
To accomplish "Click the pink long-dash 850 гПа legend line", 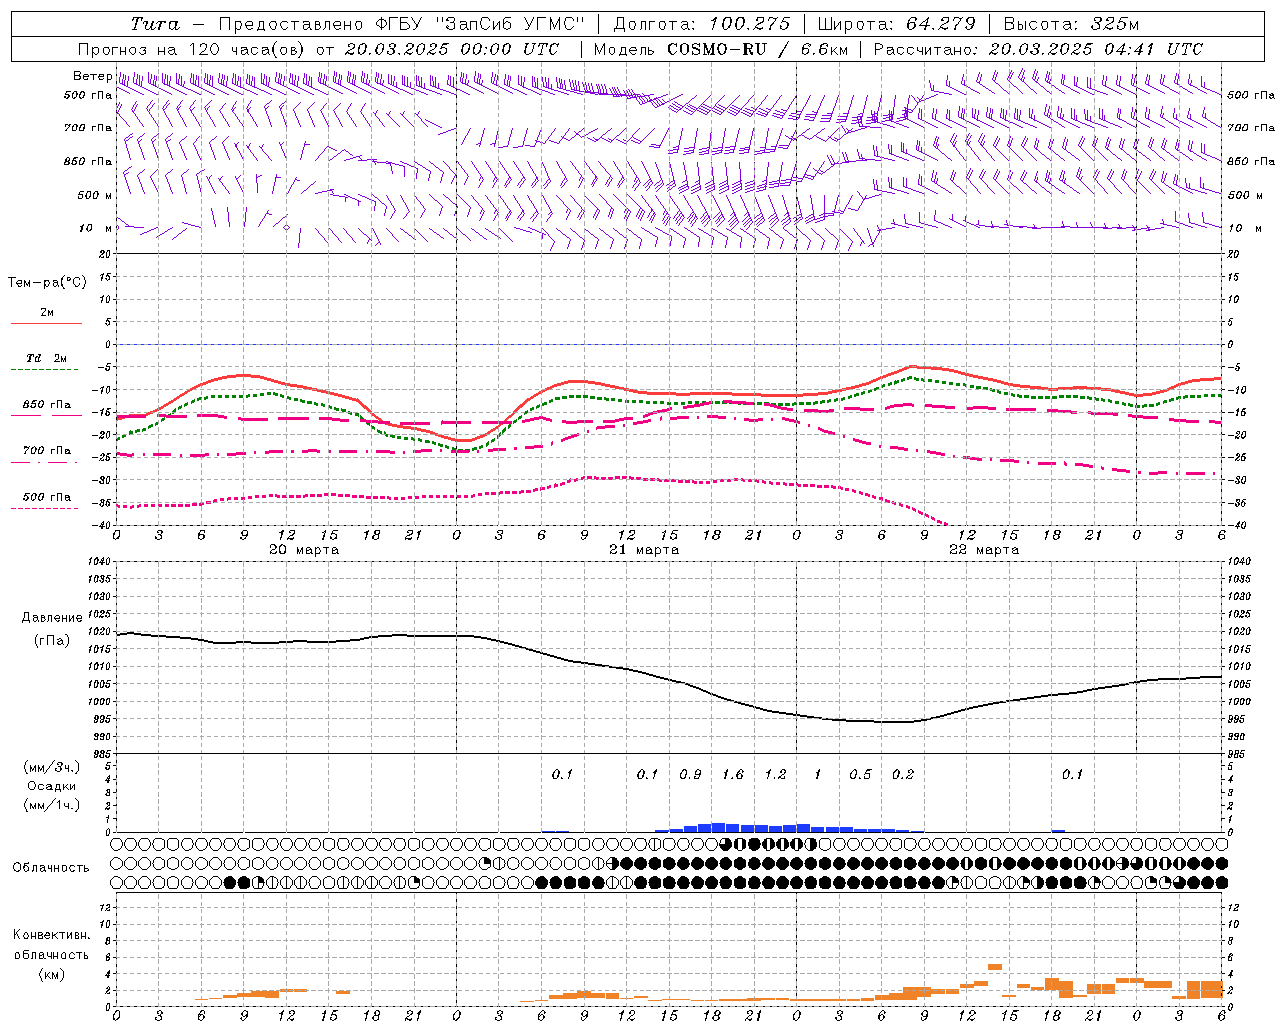I will pos(46,415).
